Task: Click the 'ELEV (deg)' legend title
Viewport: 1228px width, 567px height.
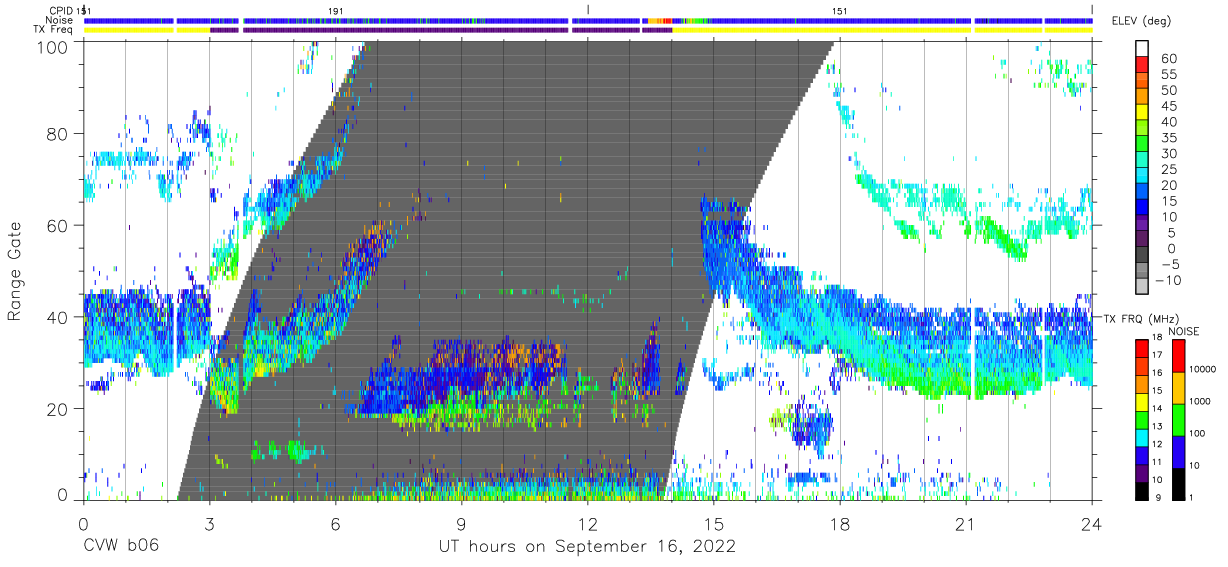Action: (x=1140, y=21)
